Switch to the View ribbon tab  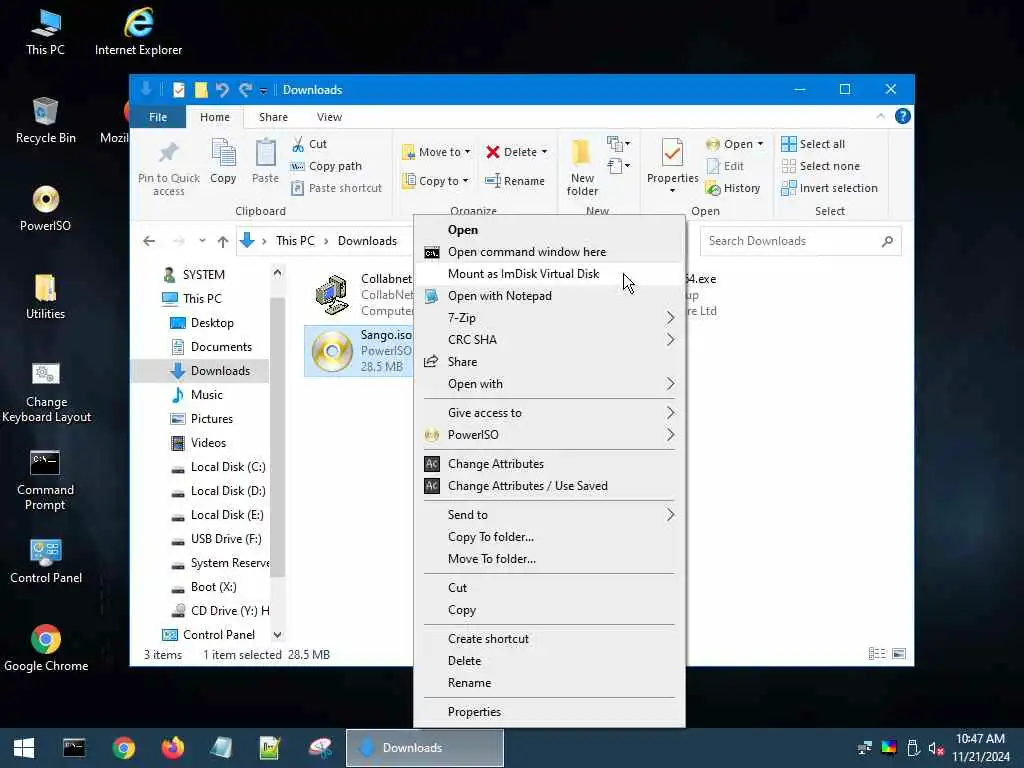329,117
